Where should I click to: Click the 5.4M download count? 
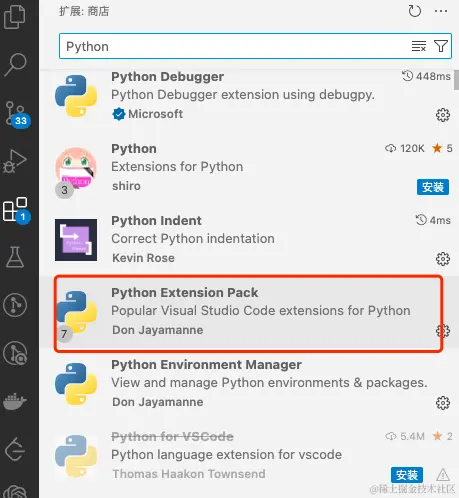click(405, 436)
